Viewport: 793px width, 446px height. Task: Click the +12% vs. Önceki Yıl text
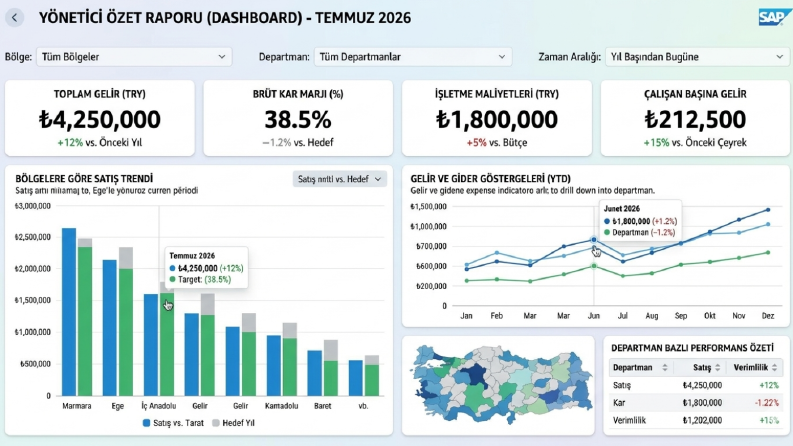(x=100, y=143)
